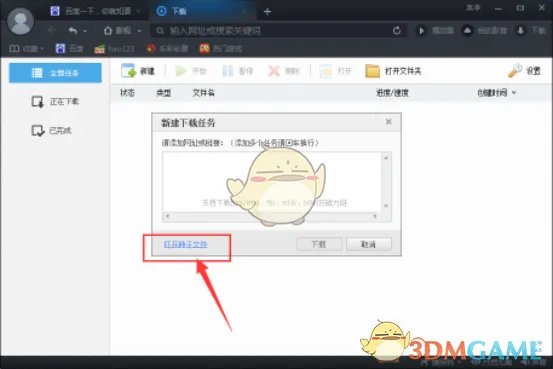Screen dimensions: 553x369
Task: Close the 新建下载任务 dialog
Action: [389, 122]
